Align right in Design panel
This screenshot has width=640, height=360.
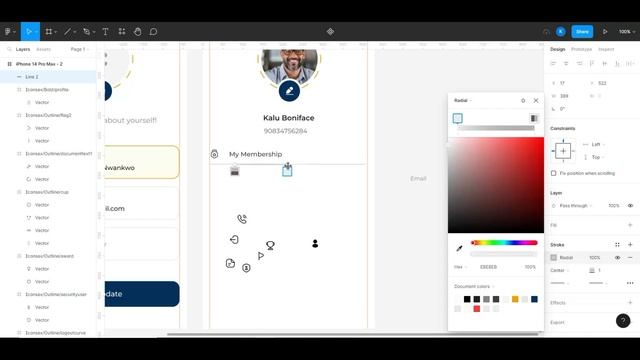579,64
